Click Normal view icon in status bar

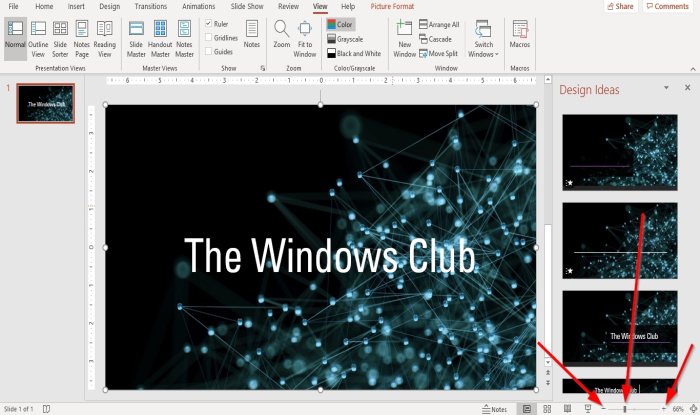(527, 409)
